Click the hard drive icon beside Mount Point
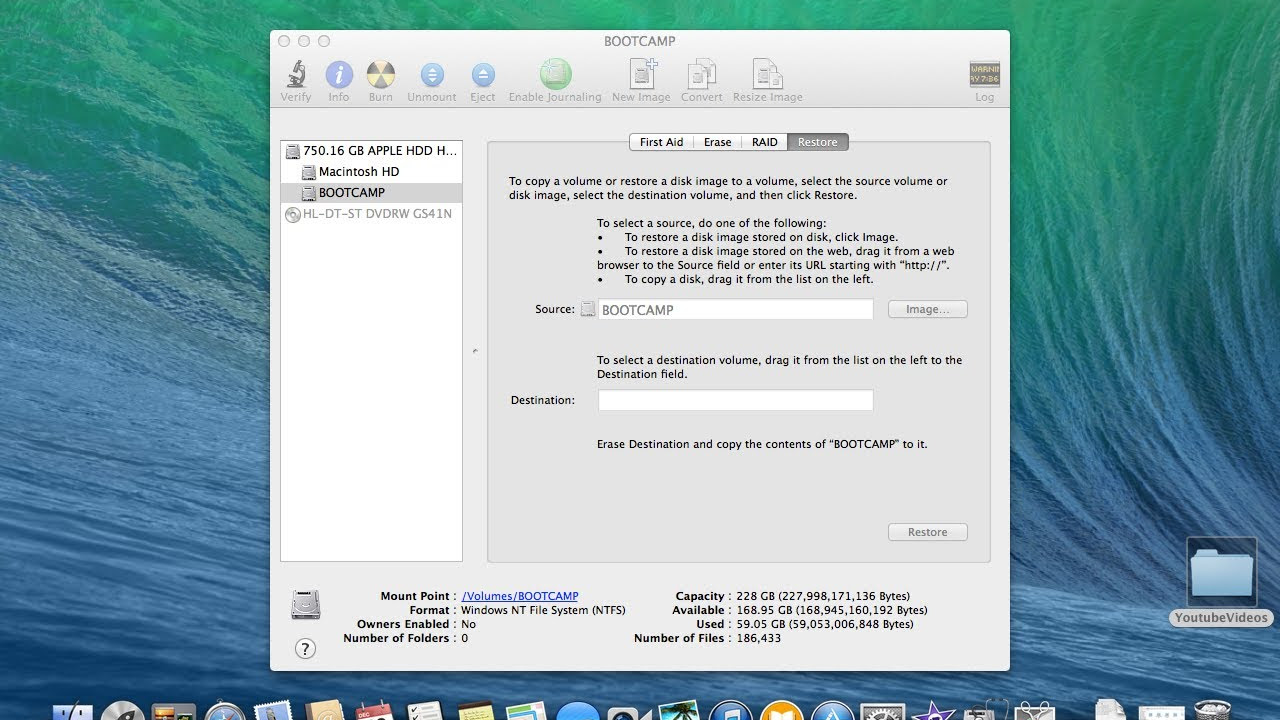 (306, 603)
